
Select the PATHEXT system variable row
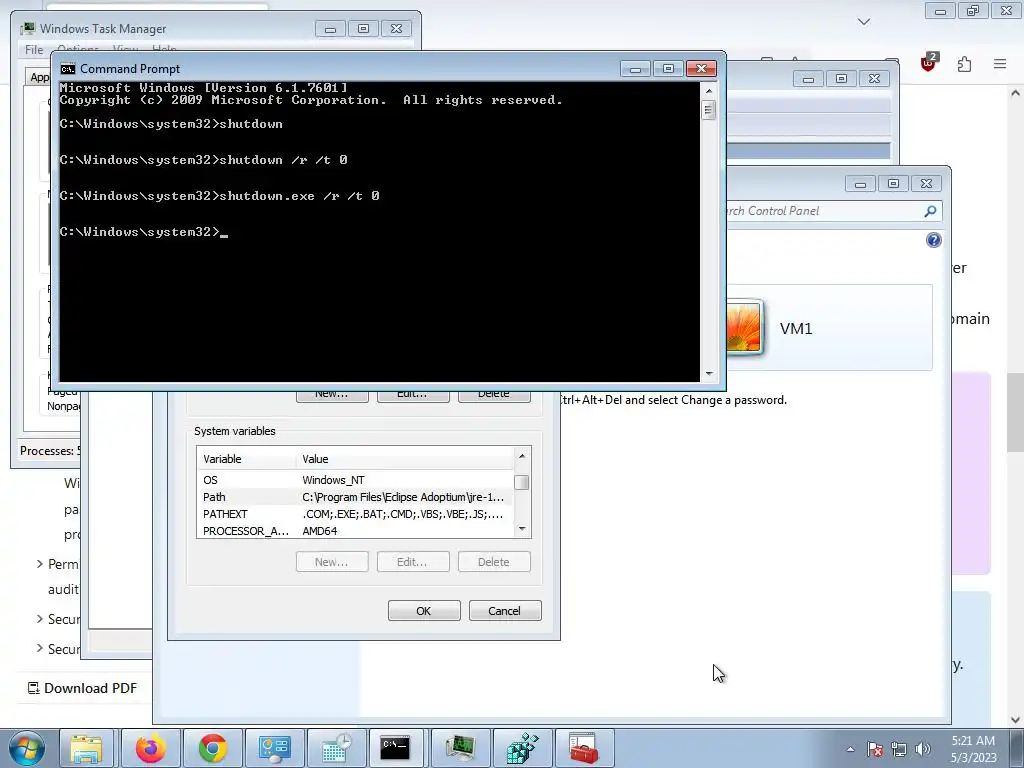357,514
